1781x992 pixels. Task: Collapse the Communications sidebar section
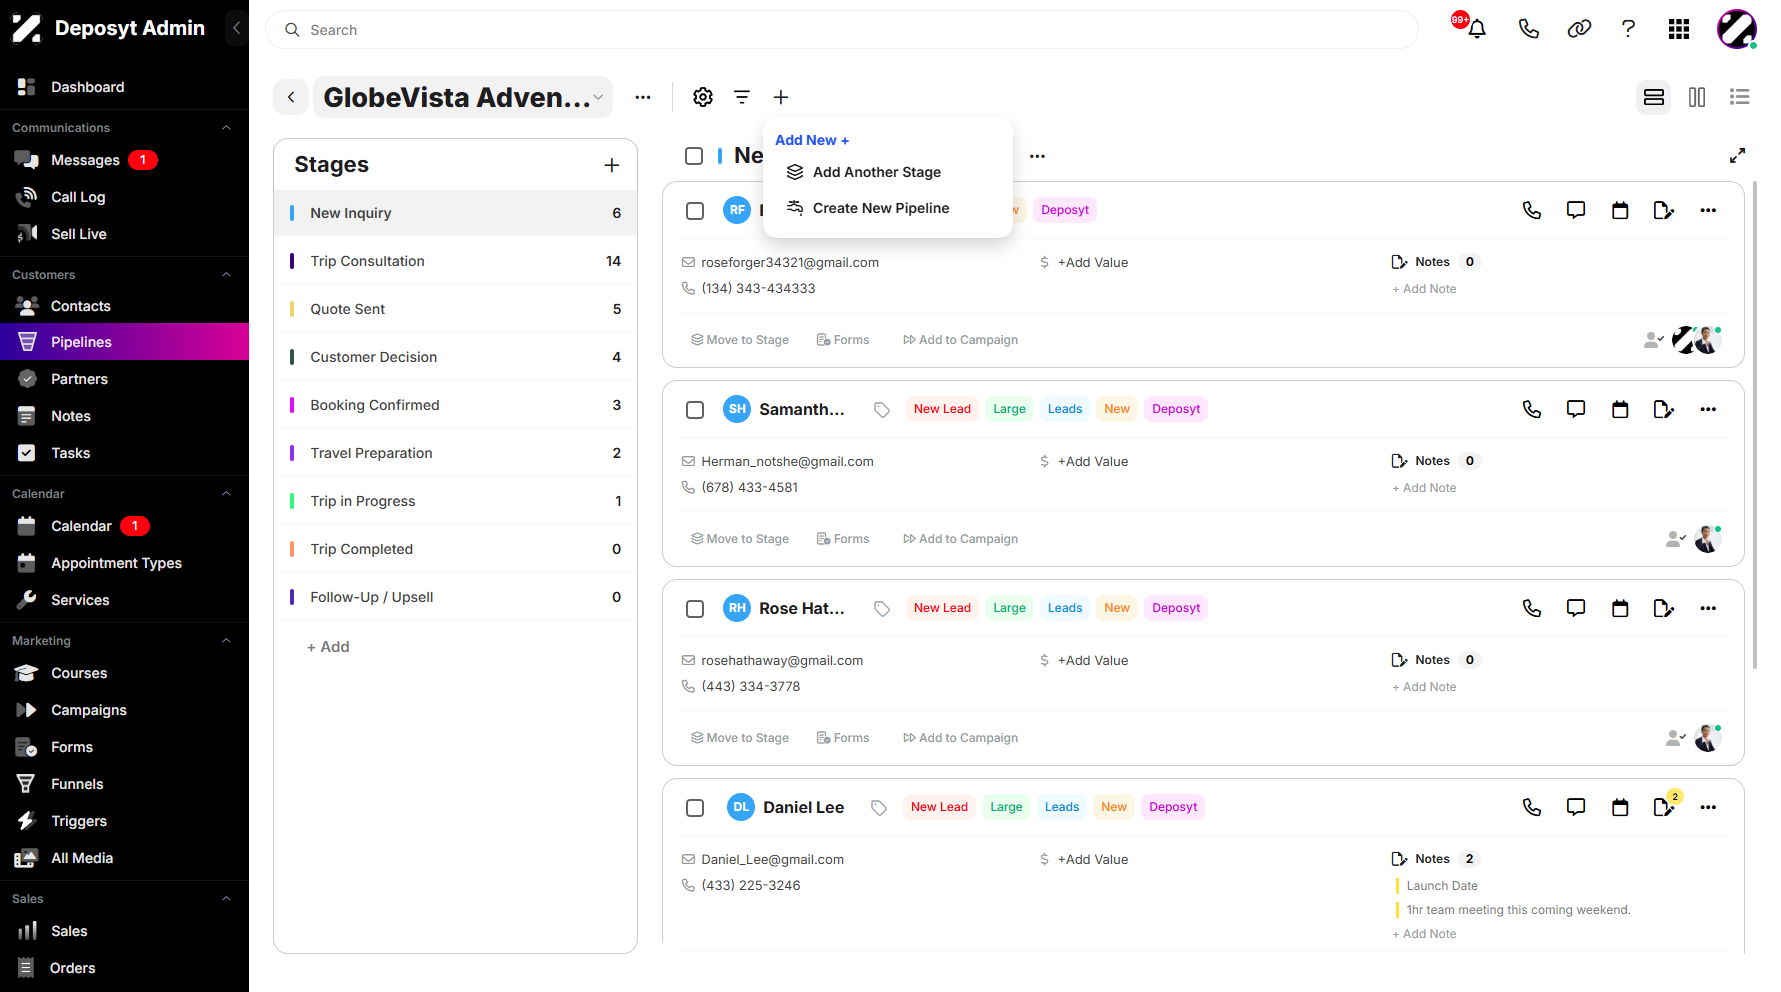click(x=226, y=128)
